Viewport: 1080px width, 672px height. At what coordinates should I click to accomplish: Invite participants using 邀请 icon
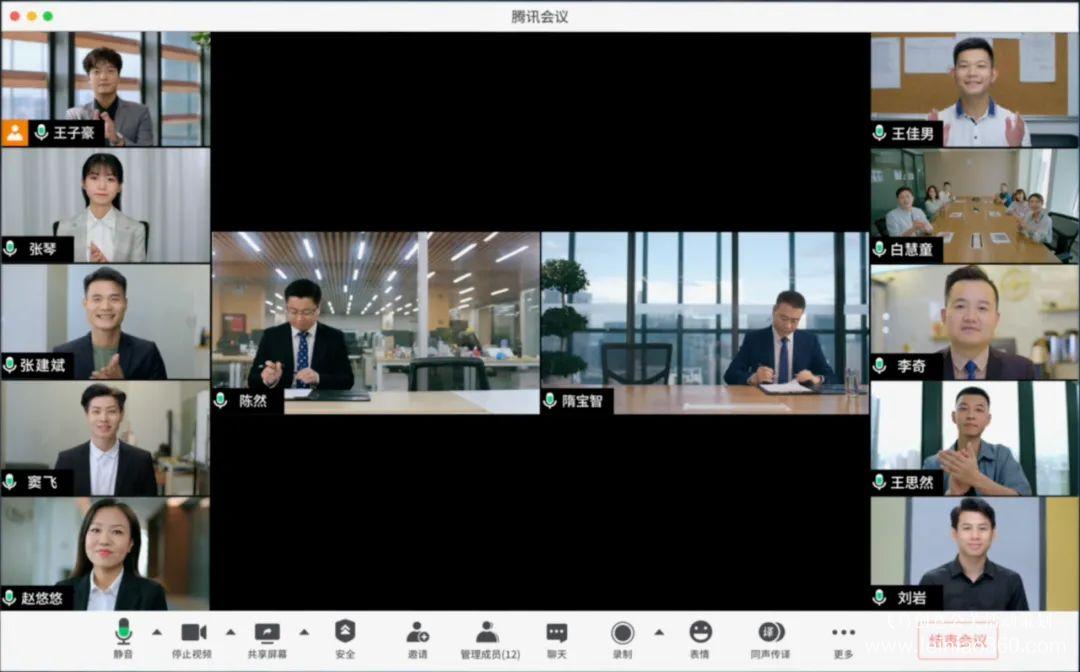tap(416, 632)
